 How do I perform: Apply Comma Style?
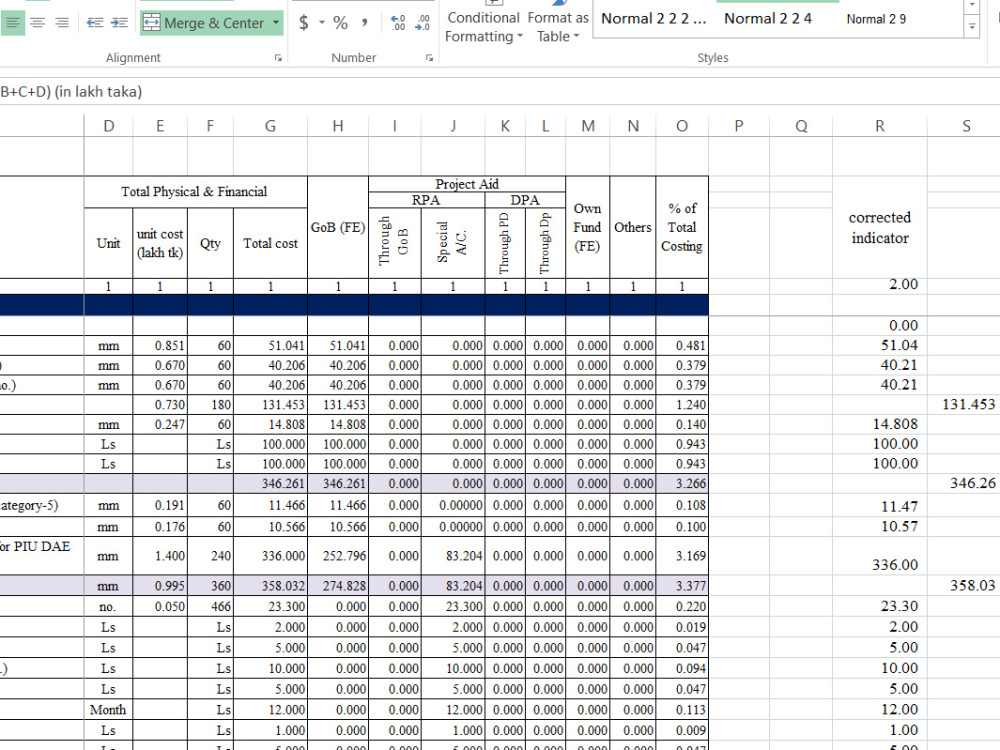point(364,23)
